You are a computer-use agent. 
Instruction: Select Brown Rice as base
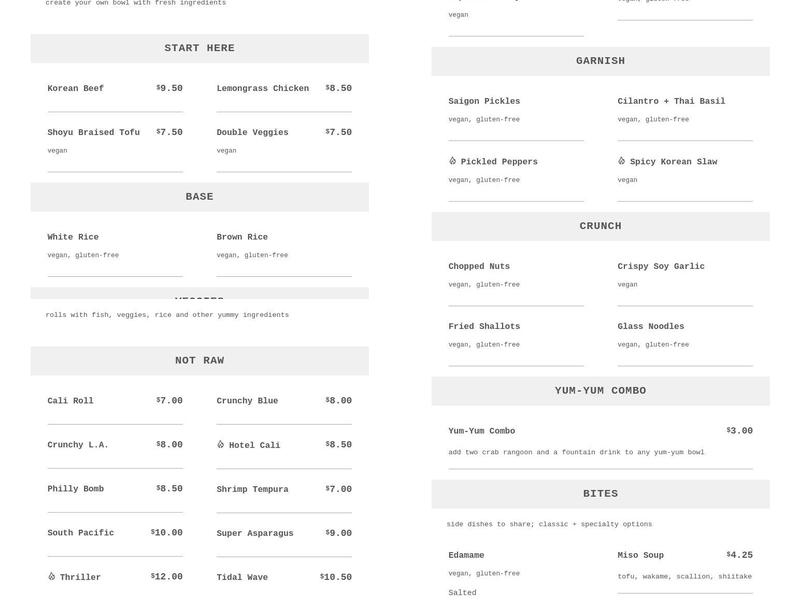coord(242,238)
